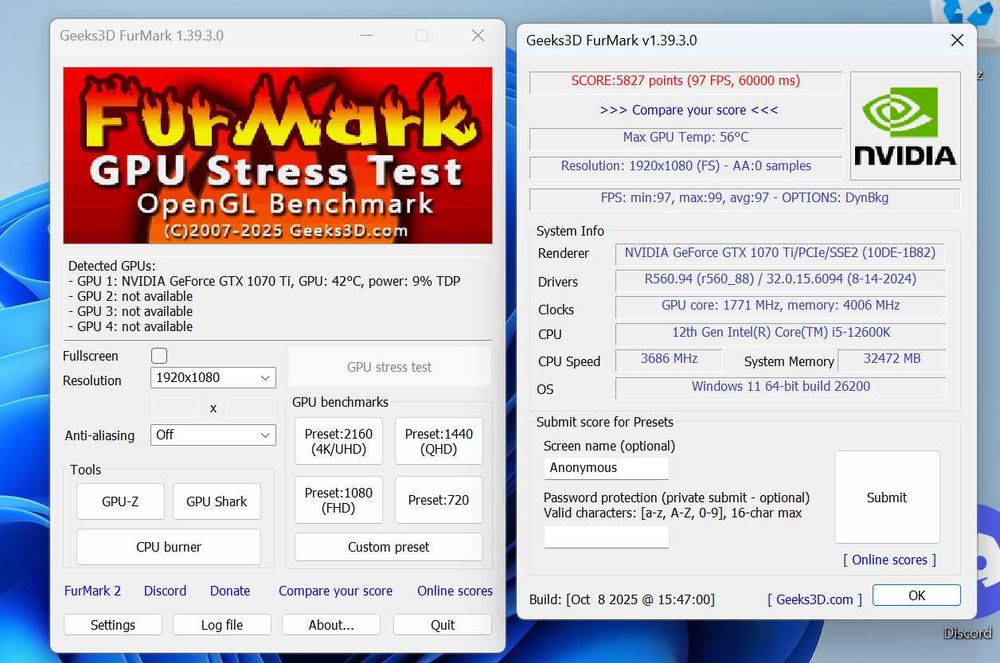This screenshot has height=663, width=1000.
Task: Open the Log file button
Action: (x=222, y=625)
